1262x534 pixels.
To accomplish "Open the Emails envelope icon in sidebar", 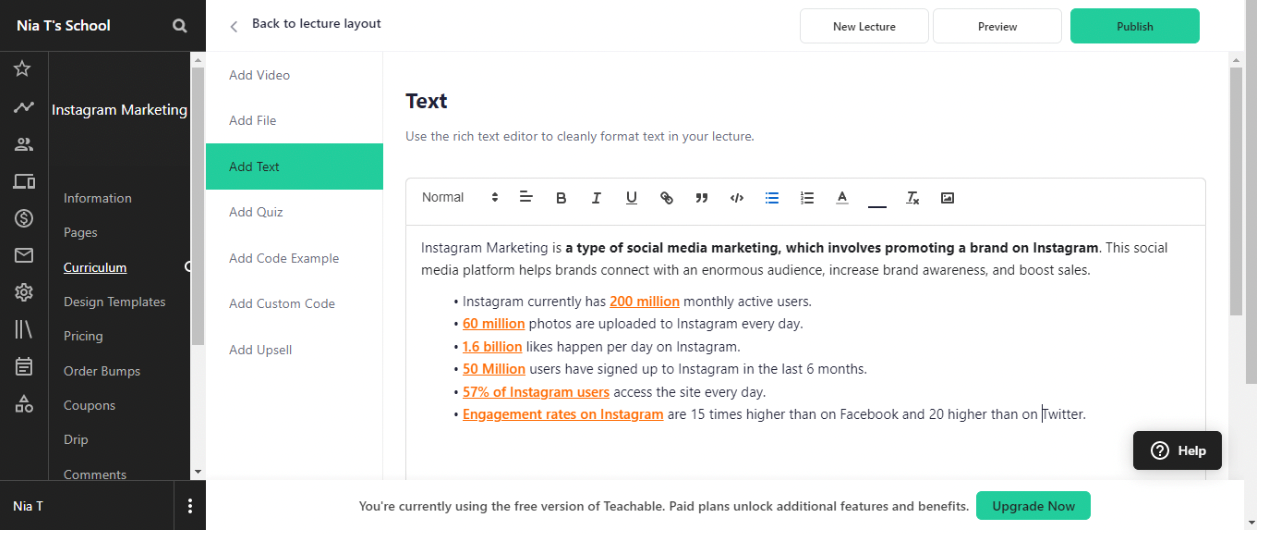I will point(24,256).
